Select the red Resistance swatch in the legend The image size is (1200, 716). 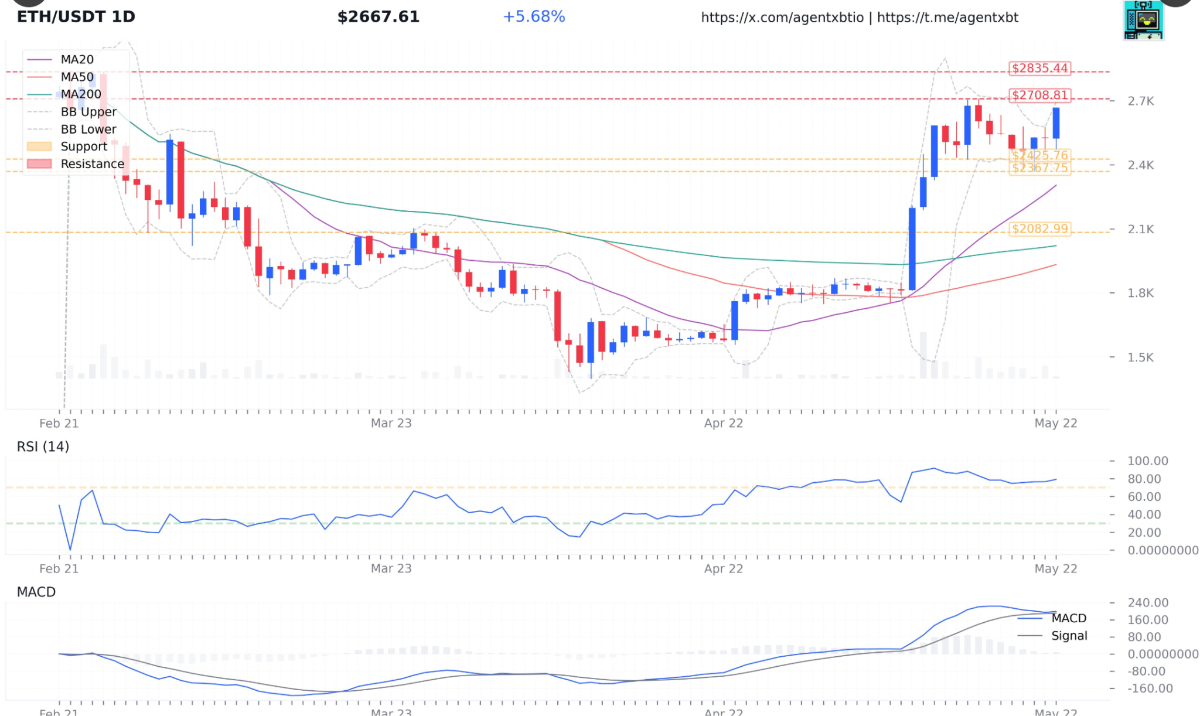(x=38, y=164)
